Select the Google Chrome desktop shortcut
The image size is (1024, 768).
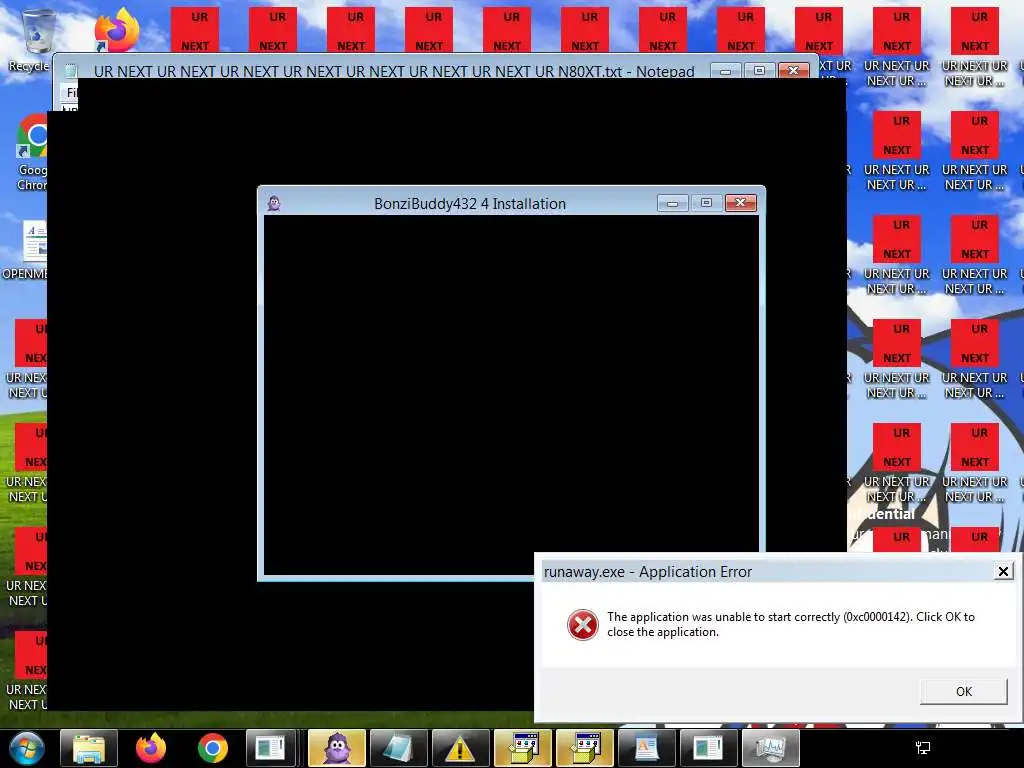click(x=31, y=152)
